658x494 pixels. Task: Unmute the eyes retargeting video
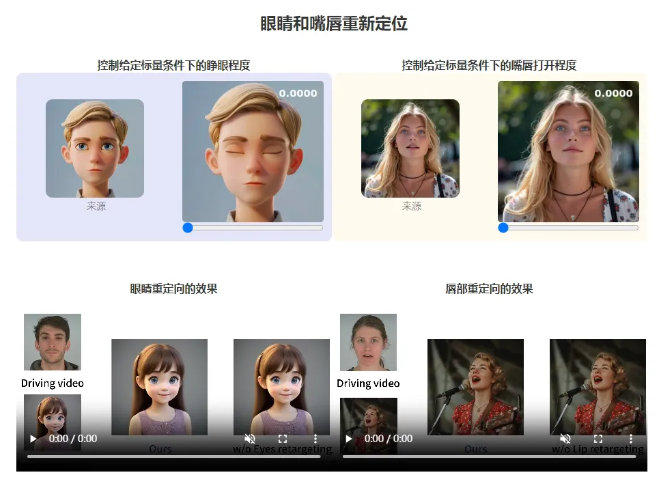click(250, 439)
